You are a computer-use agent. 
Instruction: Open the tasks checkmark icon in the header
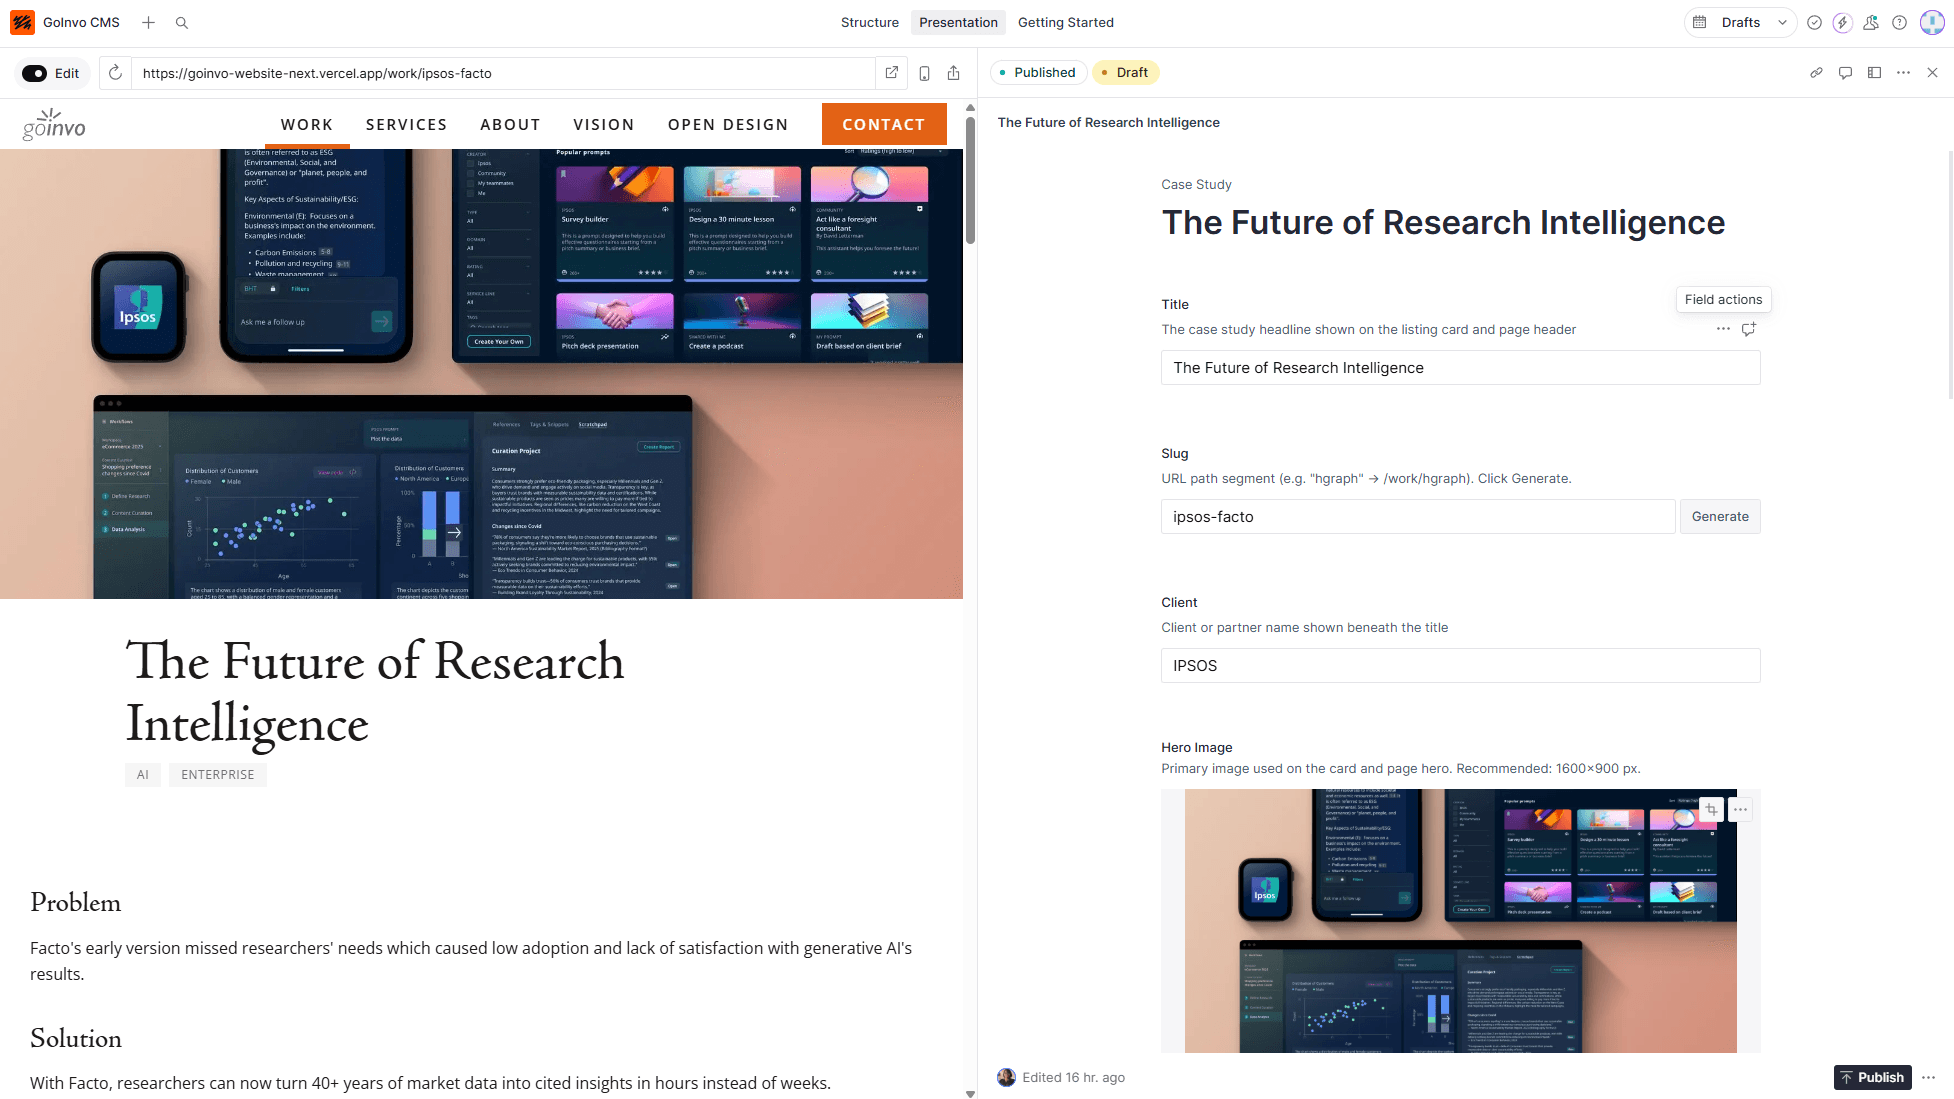tap(1815, 22)
